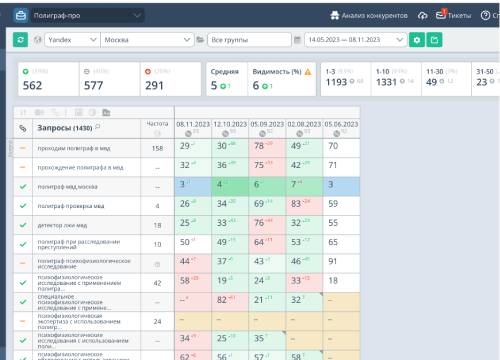Click the icon under Частота header

click(x=157, y=133)
